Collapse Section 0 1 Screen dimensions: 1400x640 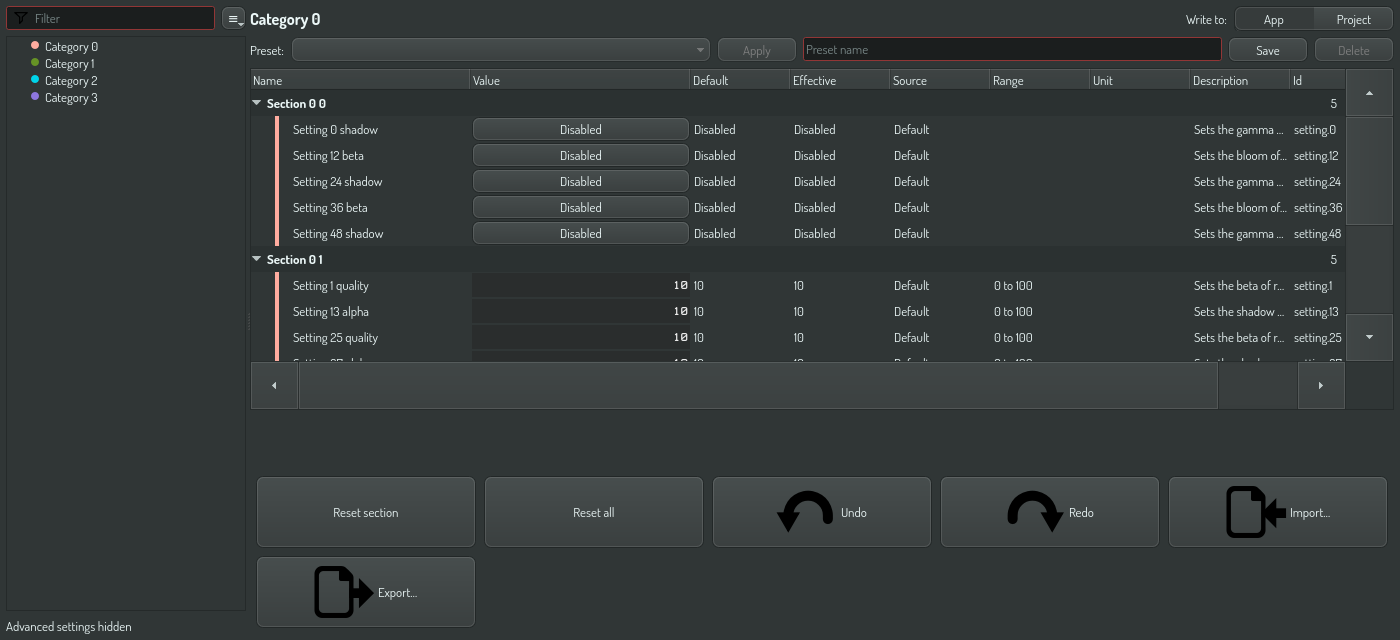coord(257,259)
